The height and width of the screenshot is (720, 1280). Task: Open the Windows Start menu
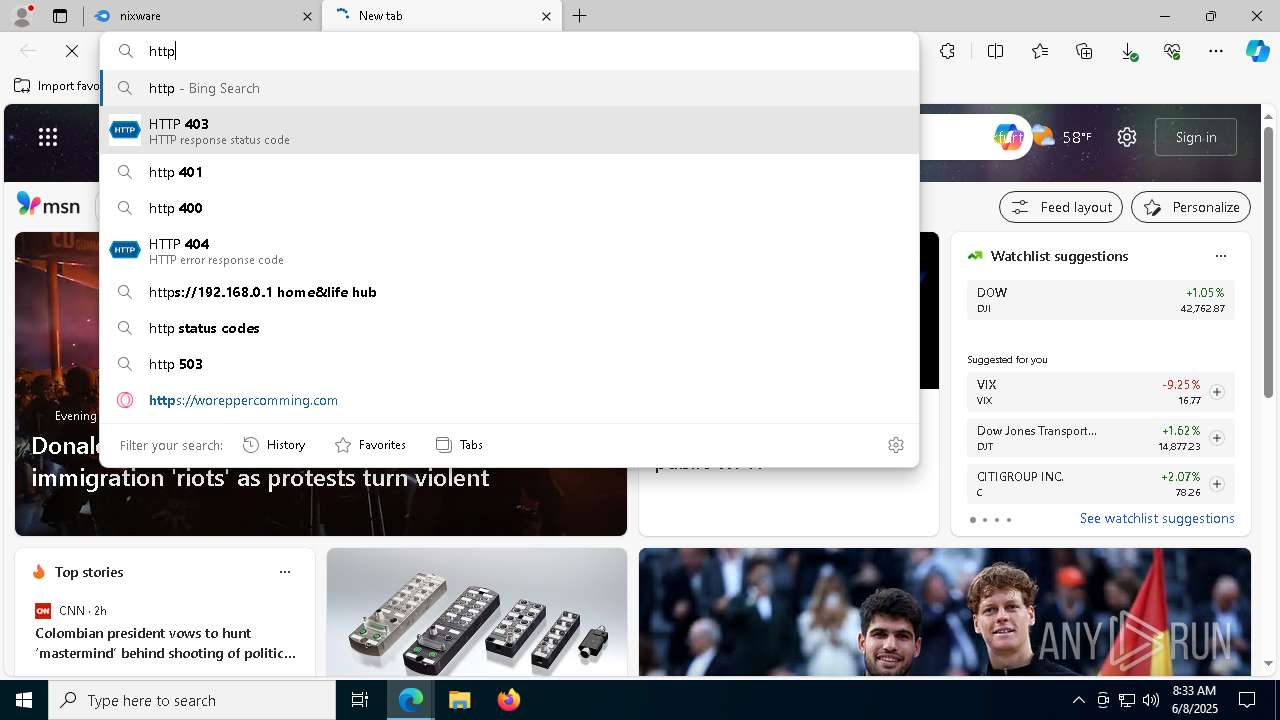[x=24, y=700]
